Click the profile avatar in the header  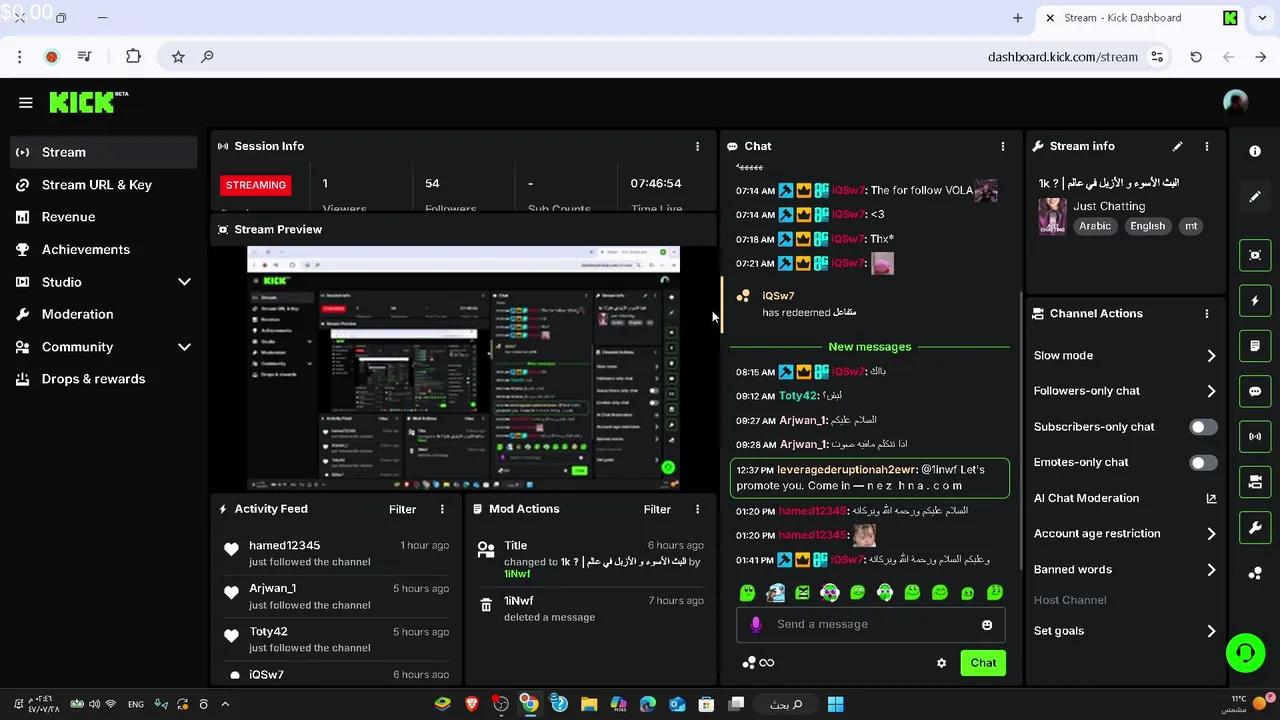[x=1236, y=102]
